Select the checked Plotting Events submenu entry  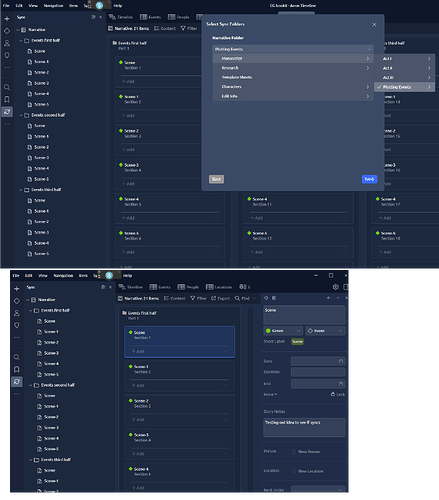(x=404, y=87)
